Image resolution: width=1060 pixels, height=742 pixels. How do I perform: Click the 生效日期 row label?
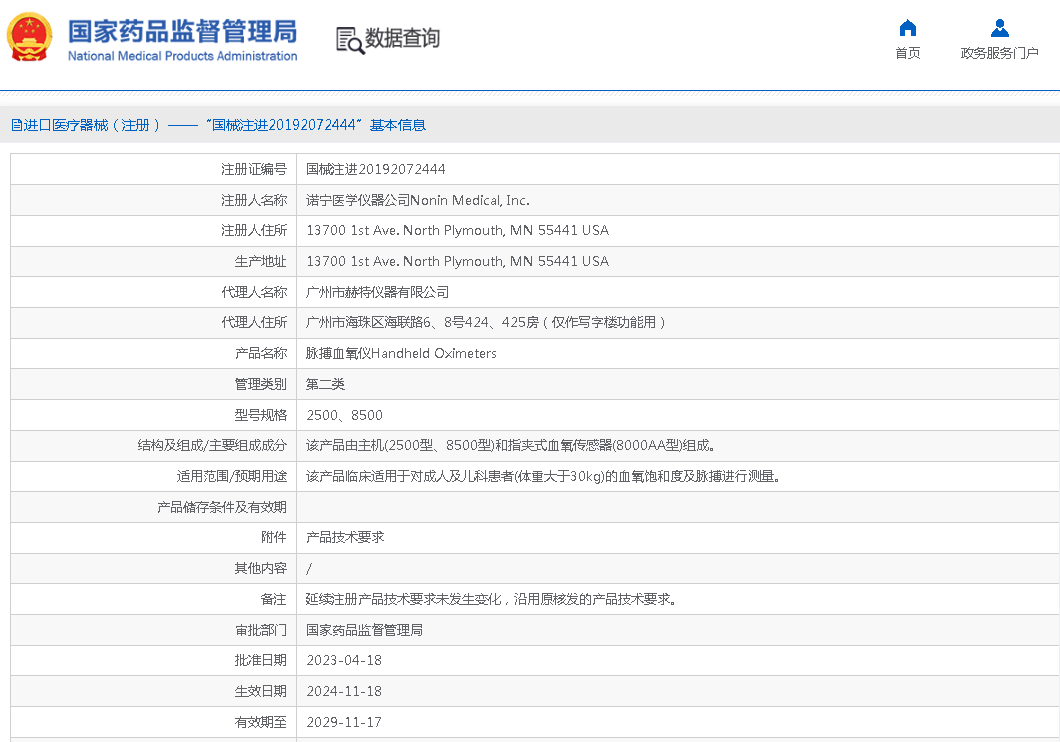(260, 691)
